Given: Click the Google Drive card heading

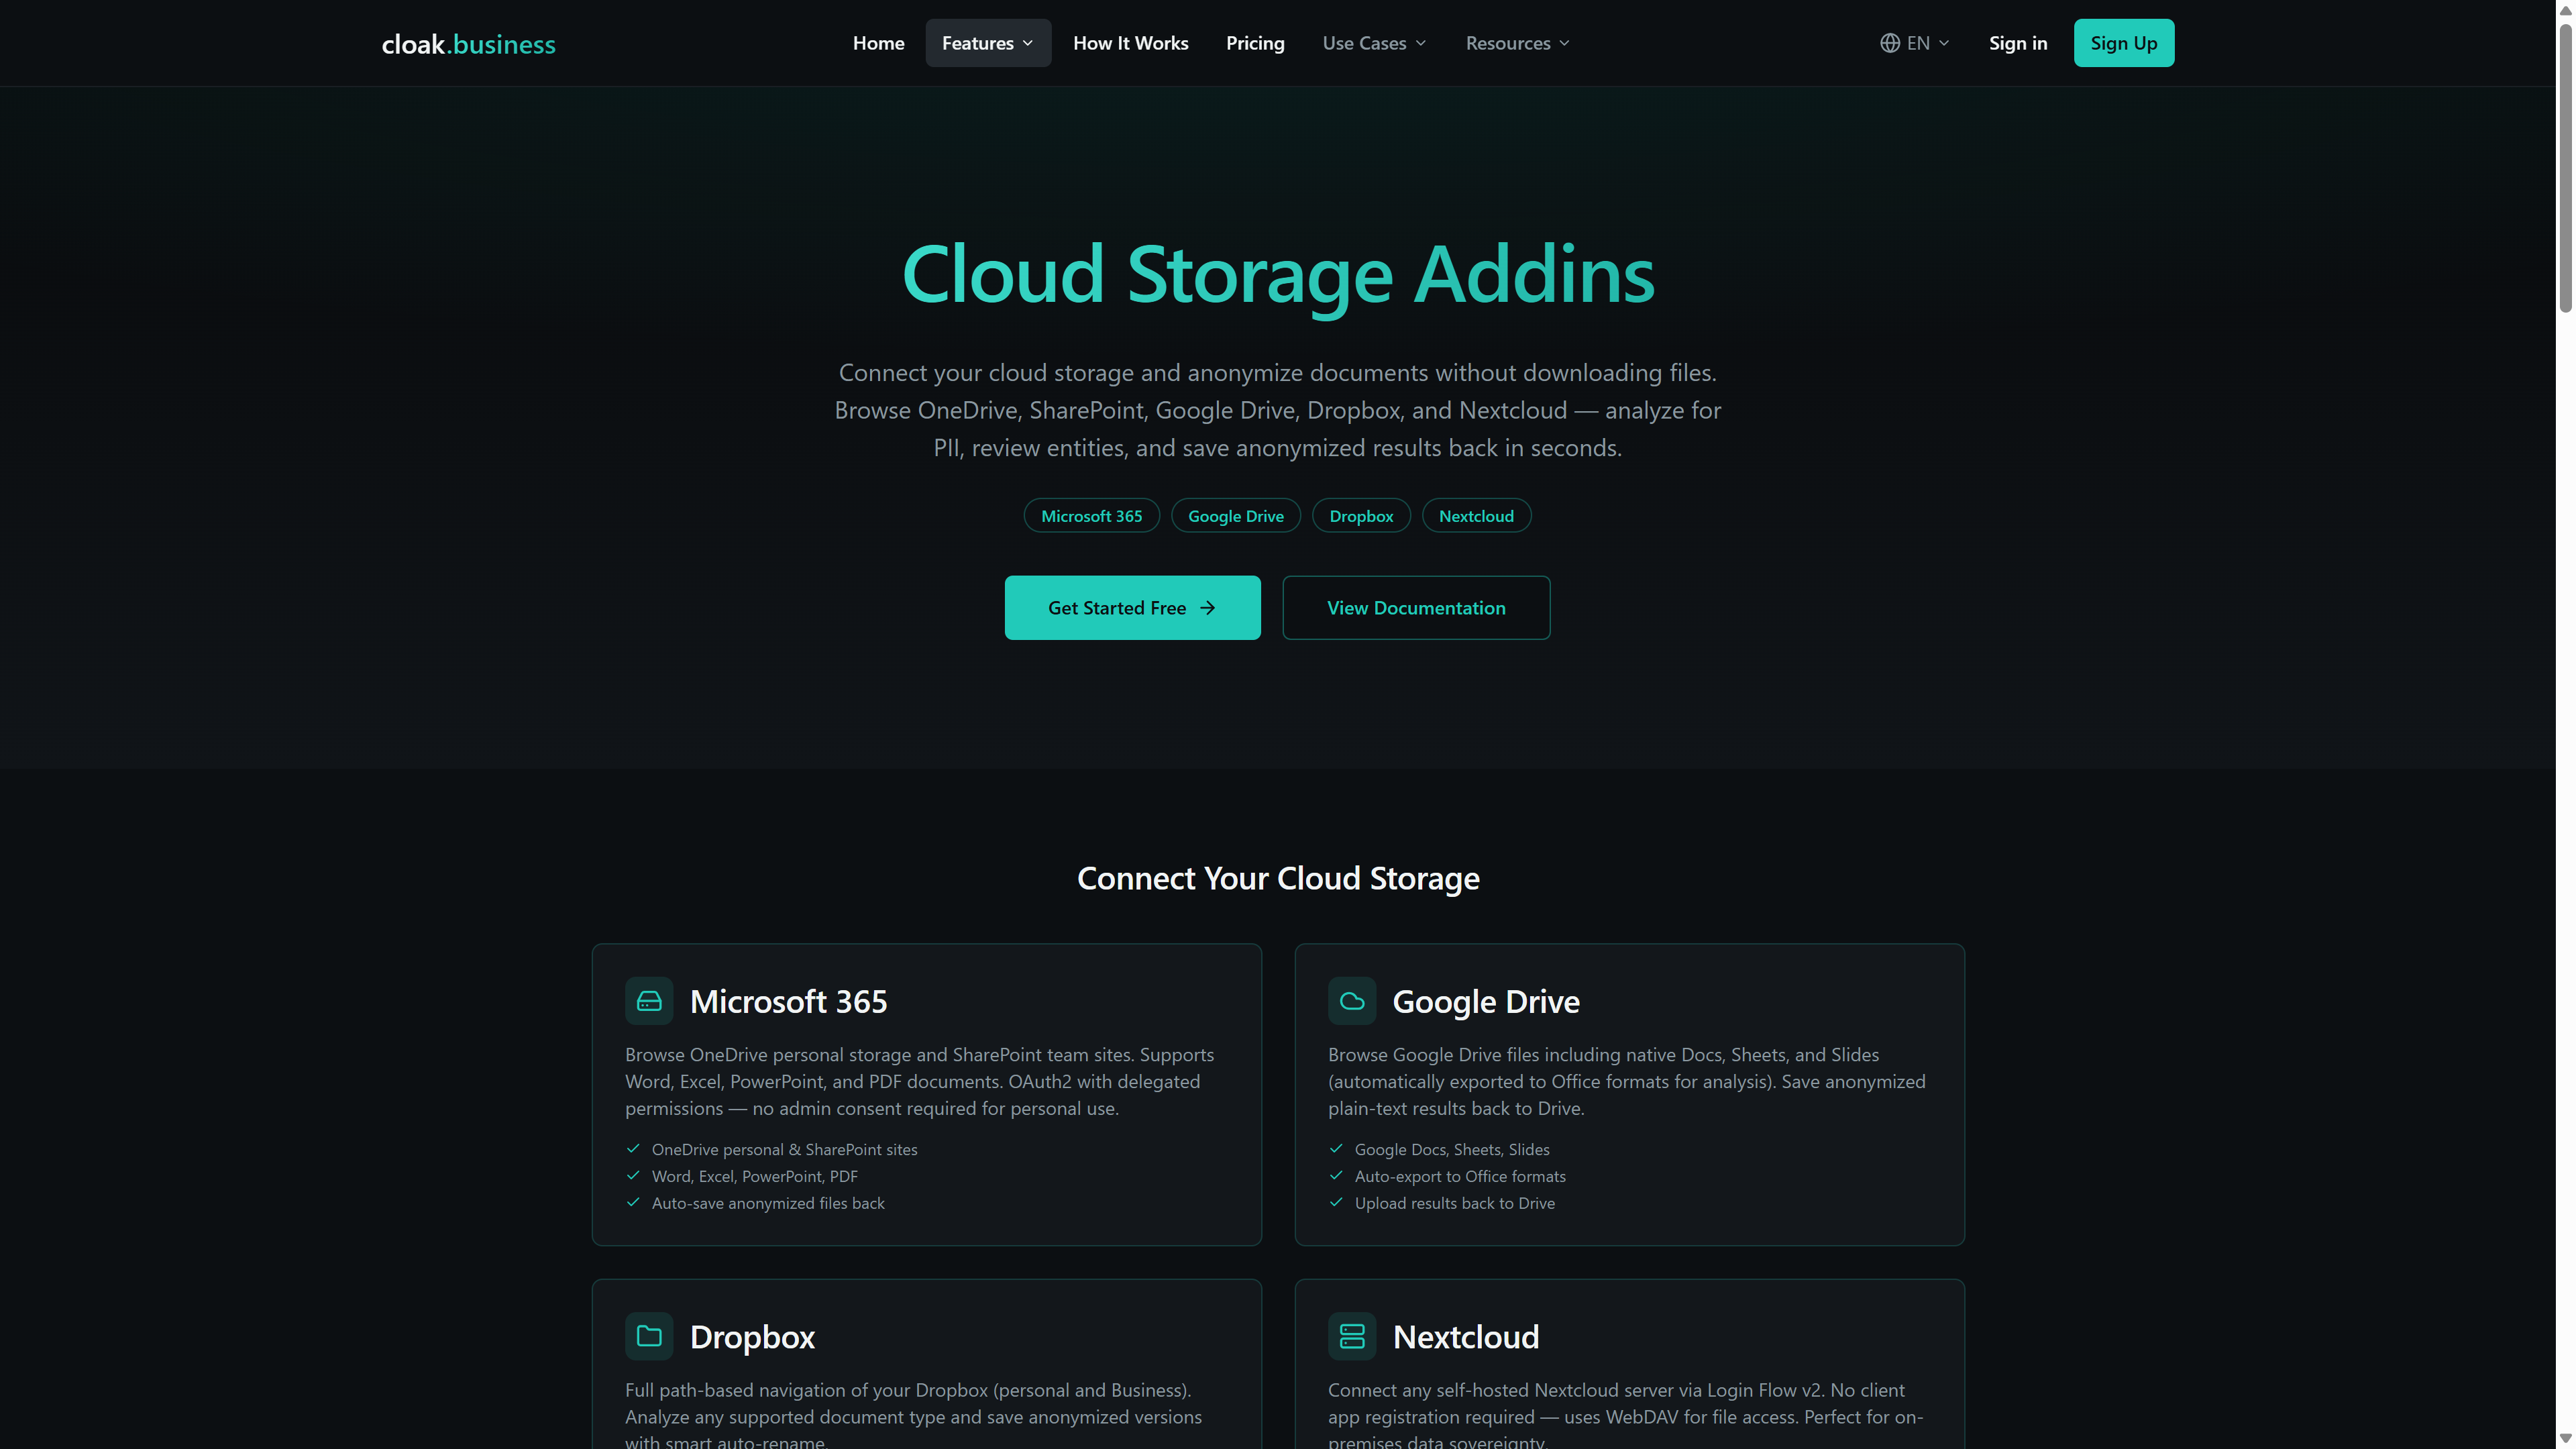Looking at the screenshot, I should pyautogui.click(x=1486, y=1001).
